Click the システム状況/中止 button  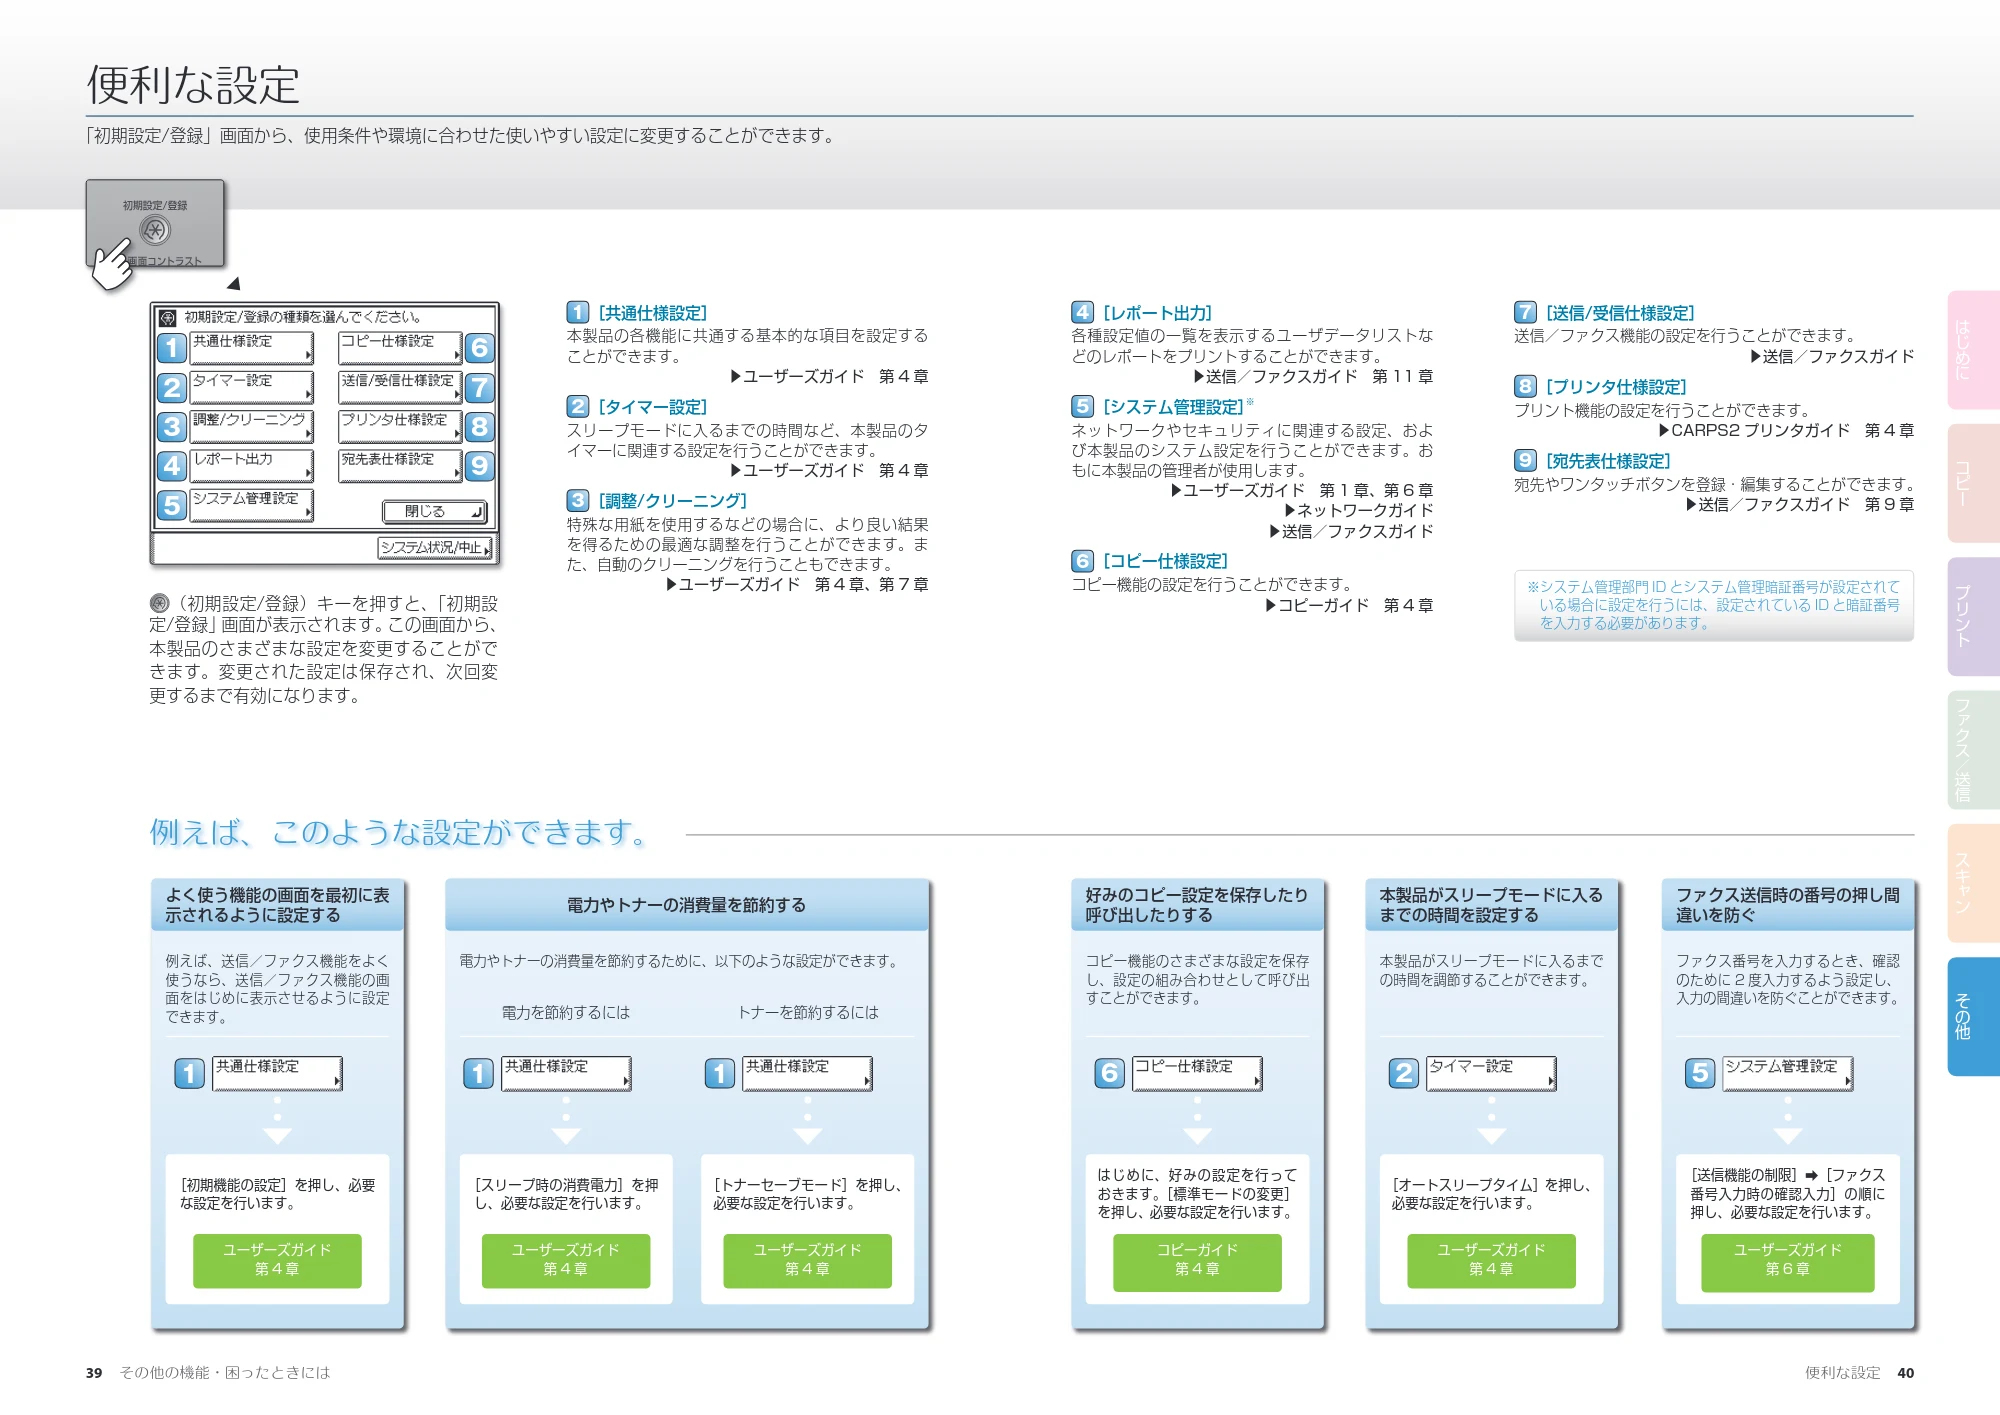point(435,548)
